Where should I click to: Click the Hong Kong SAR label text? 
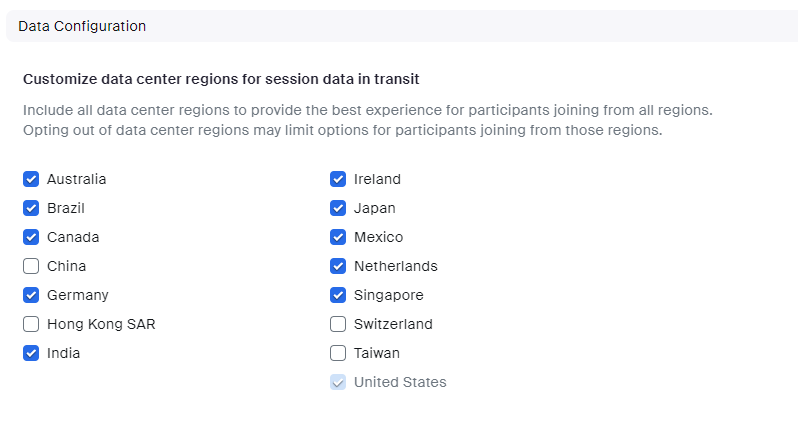(101, 324)
